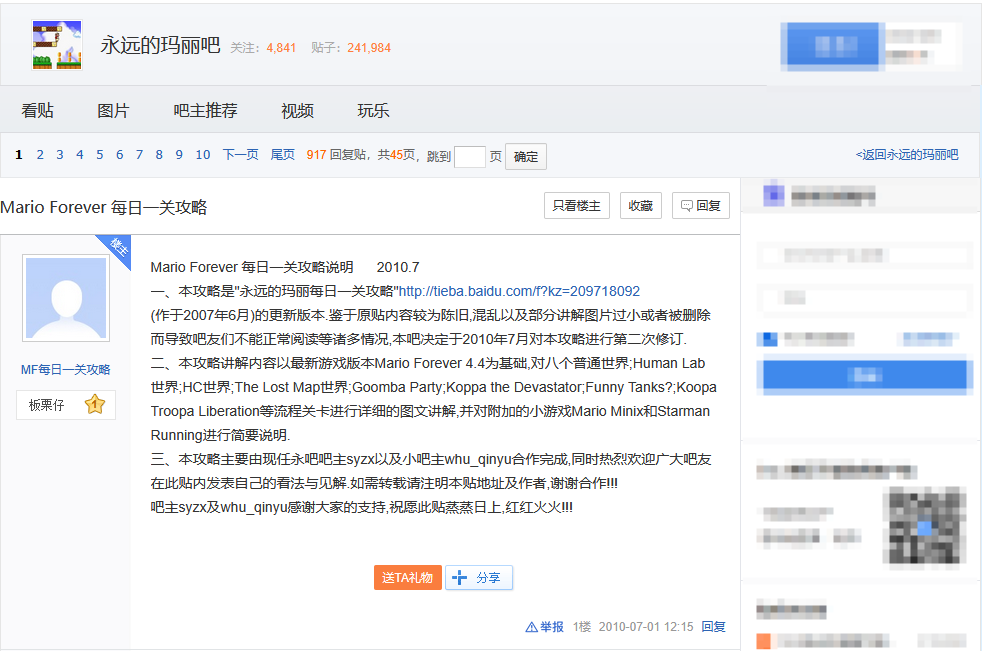Click the 永远的玛丽吧 forum avatar image
The width and height of the screenshot is (982, 651).
[57, 45]
